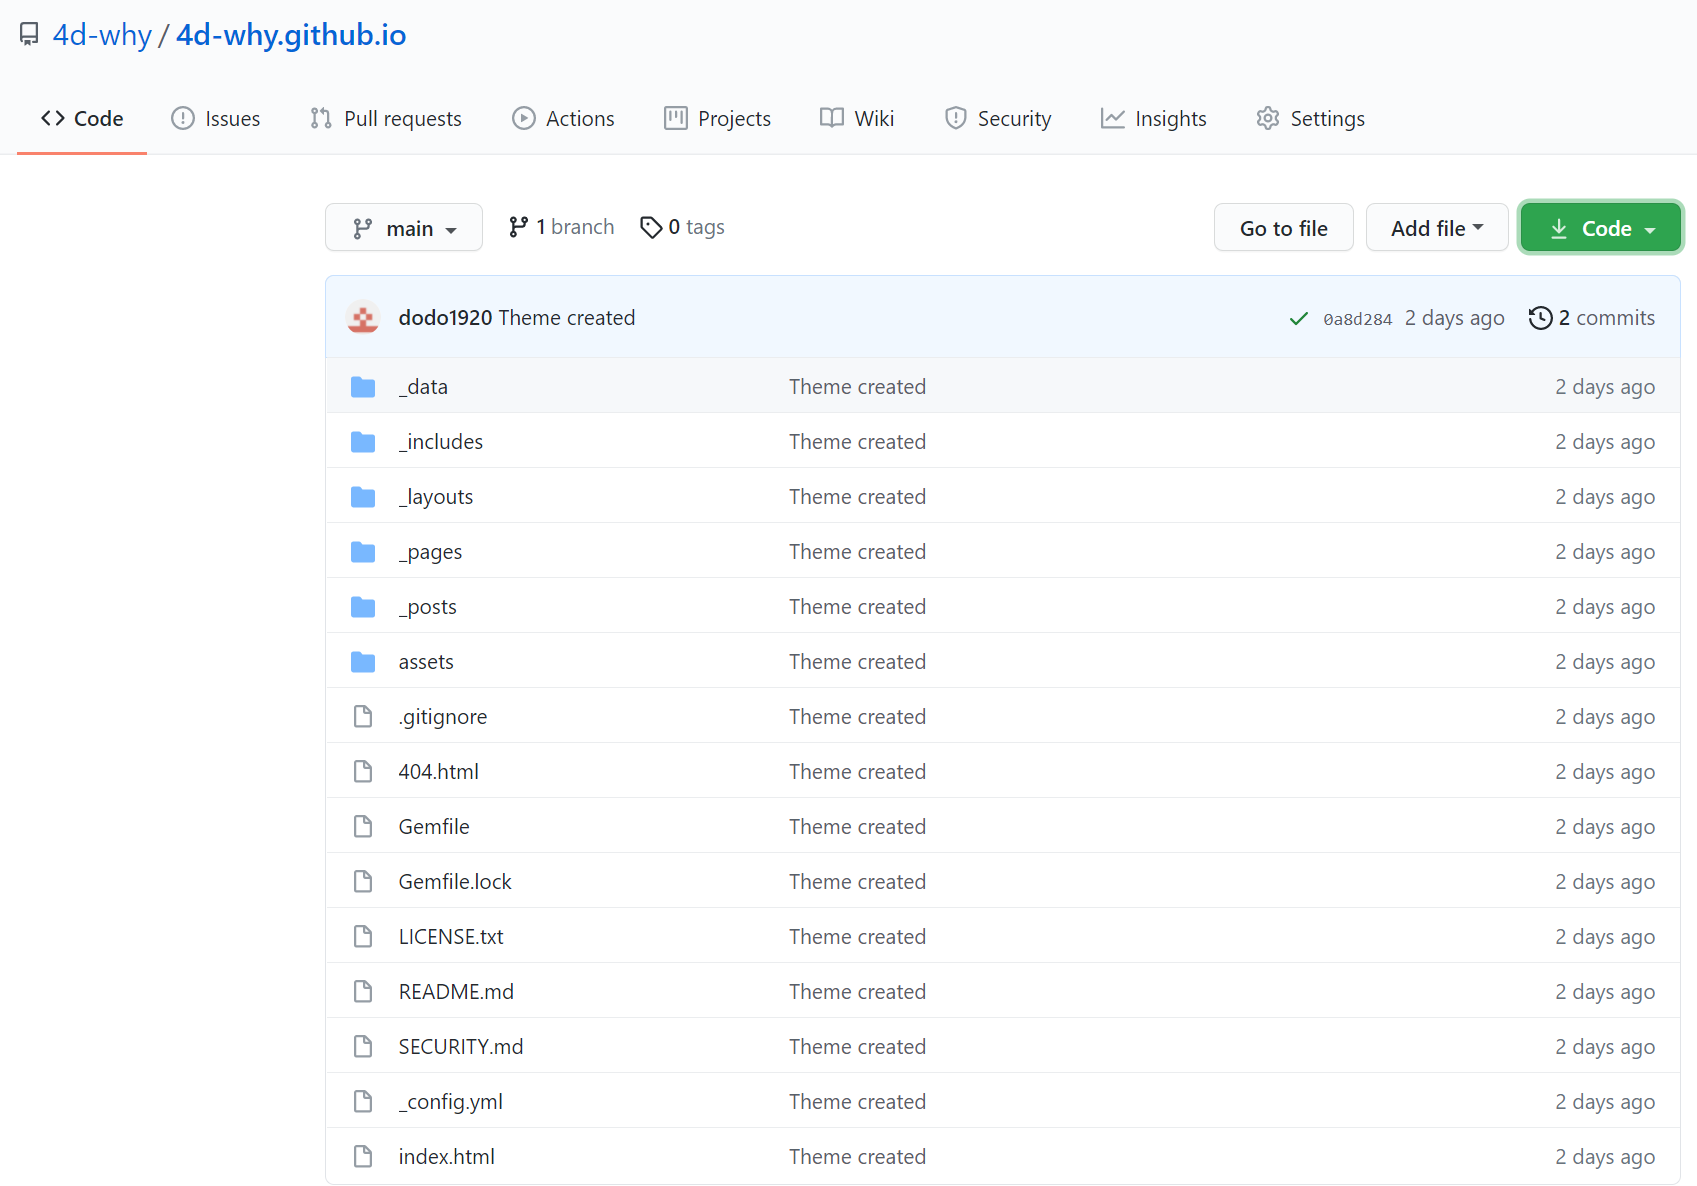The image size is (1697, 1186).
Task: Open the Issues tab
Action: [215, 119]
